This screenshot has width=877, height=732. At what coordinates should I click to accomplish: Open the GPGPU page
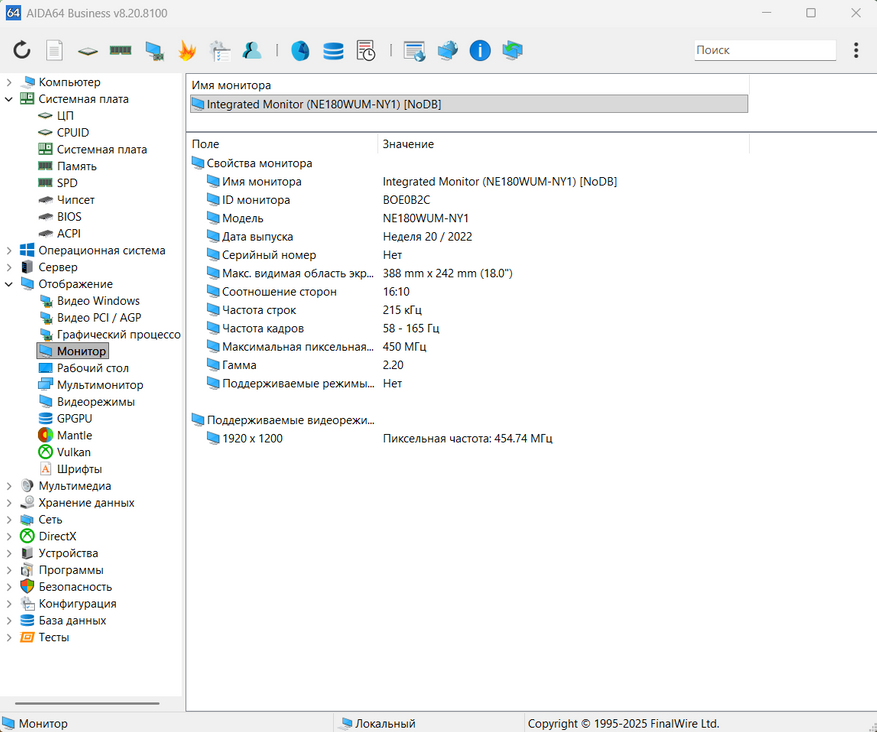[x=74, y=418]
